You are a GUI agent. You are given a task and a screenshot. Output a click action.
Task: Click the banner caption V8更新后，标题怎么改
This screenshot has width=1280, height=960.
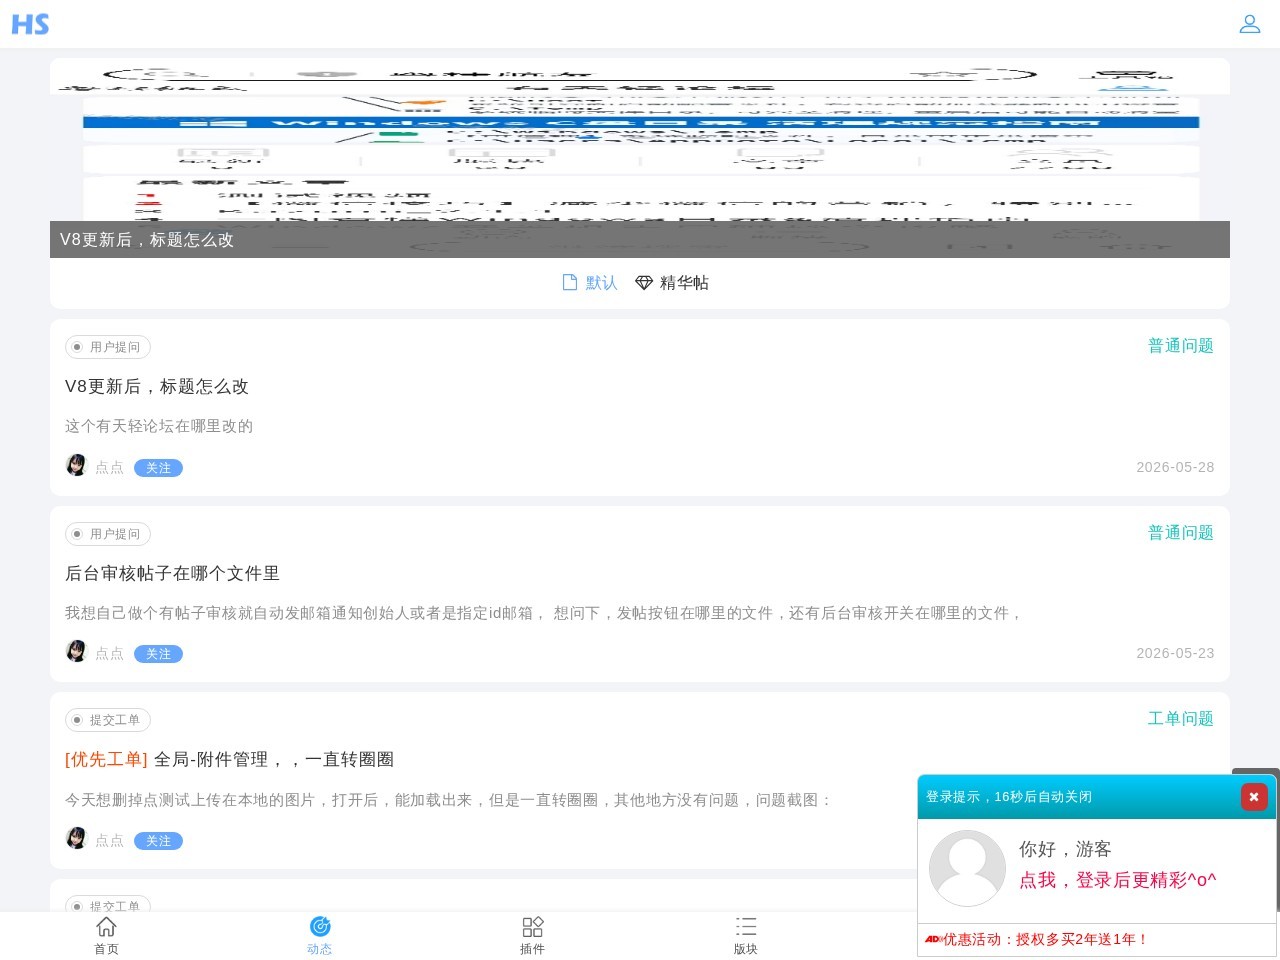pyautogui.click(x=147, y=240)
